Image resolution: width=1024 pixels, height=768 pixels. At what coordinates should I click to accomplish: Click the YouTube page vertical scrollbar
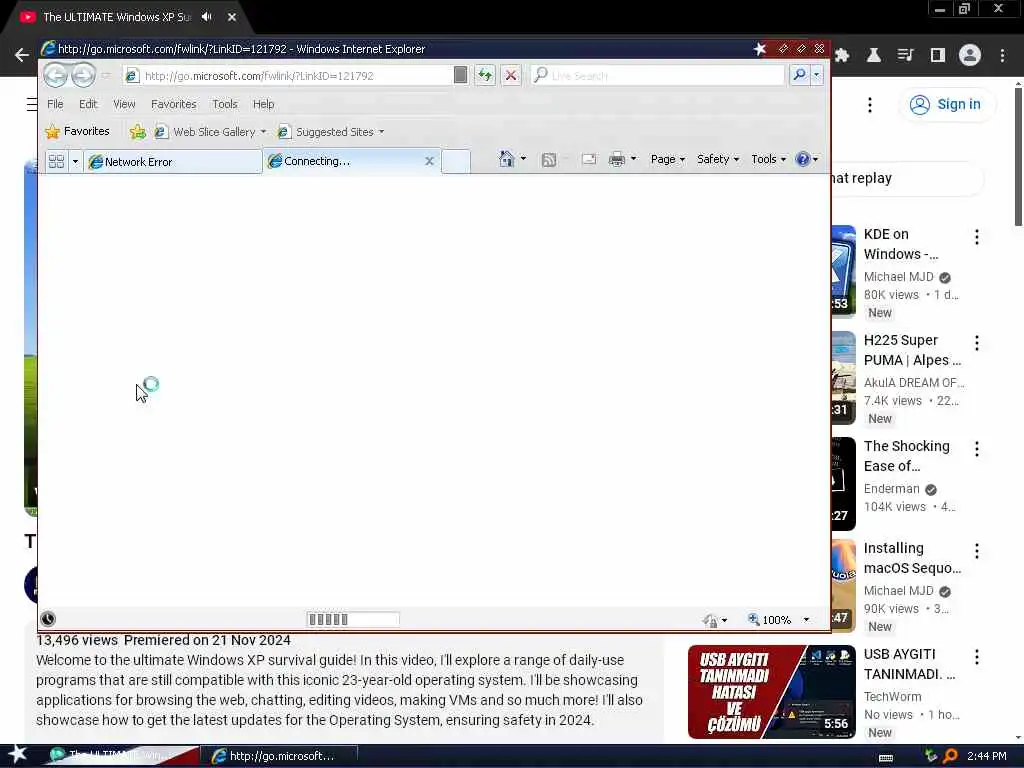pyautogui.click(x=1018, y=157)
